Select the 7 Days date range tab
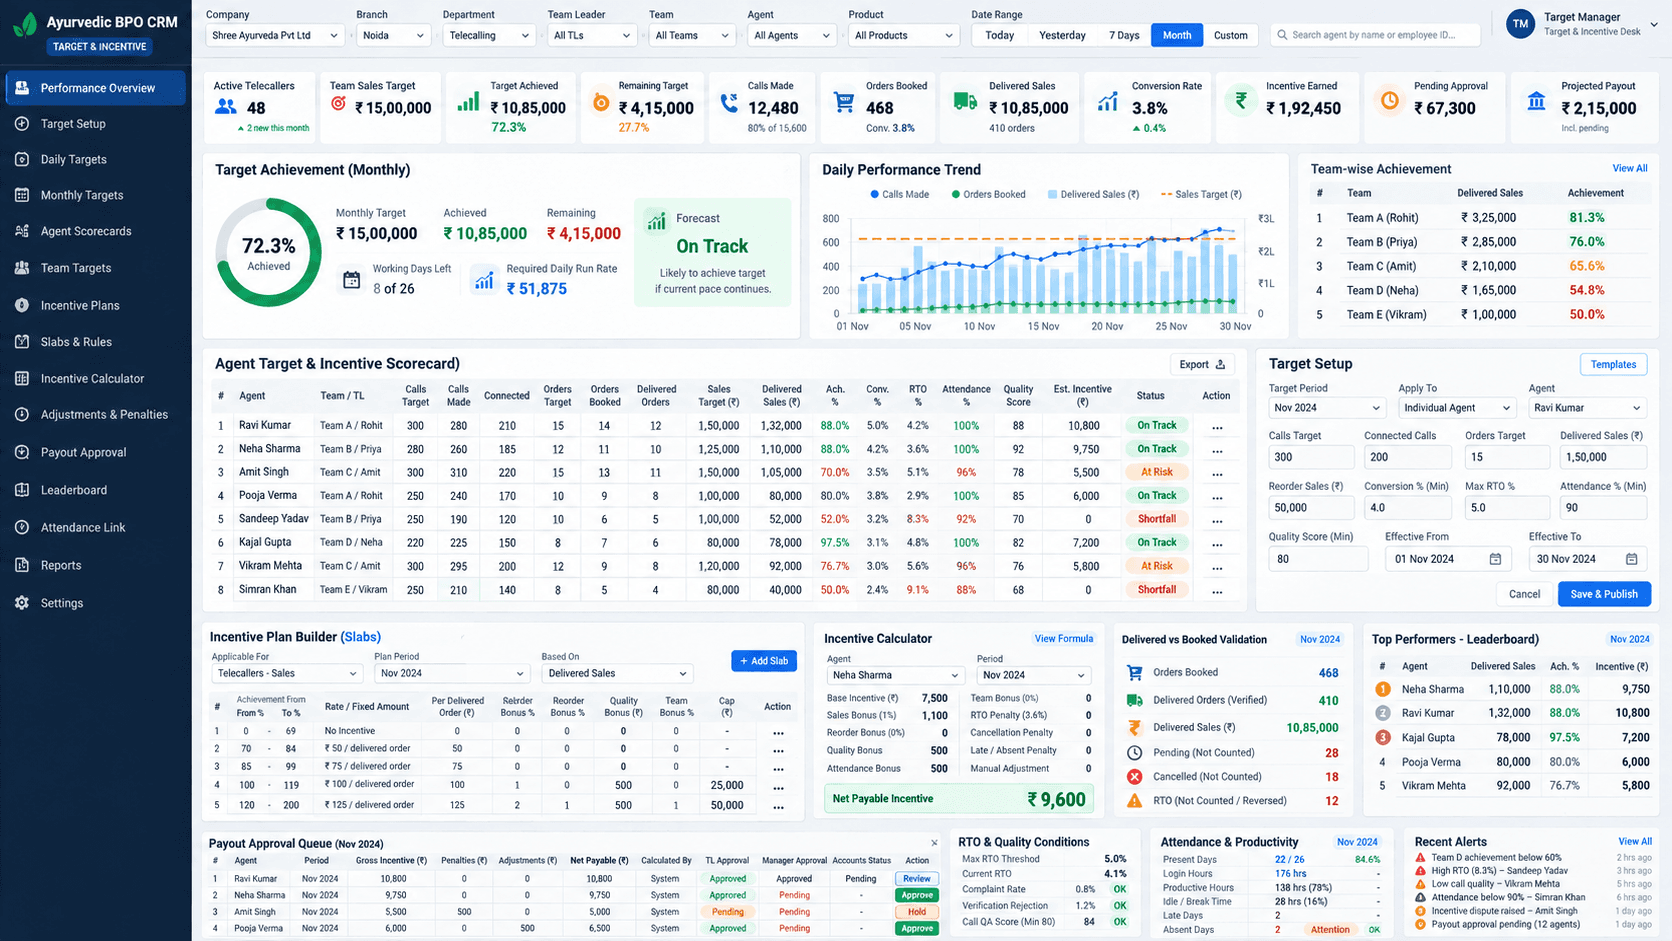 pyautogui.click(x=1124, y=35)
